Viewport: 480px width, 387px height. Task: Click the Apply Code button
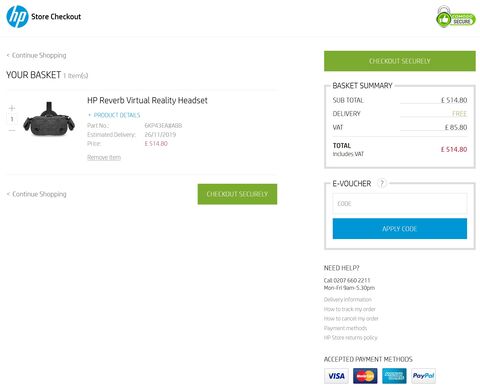coord(400,229)
